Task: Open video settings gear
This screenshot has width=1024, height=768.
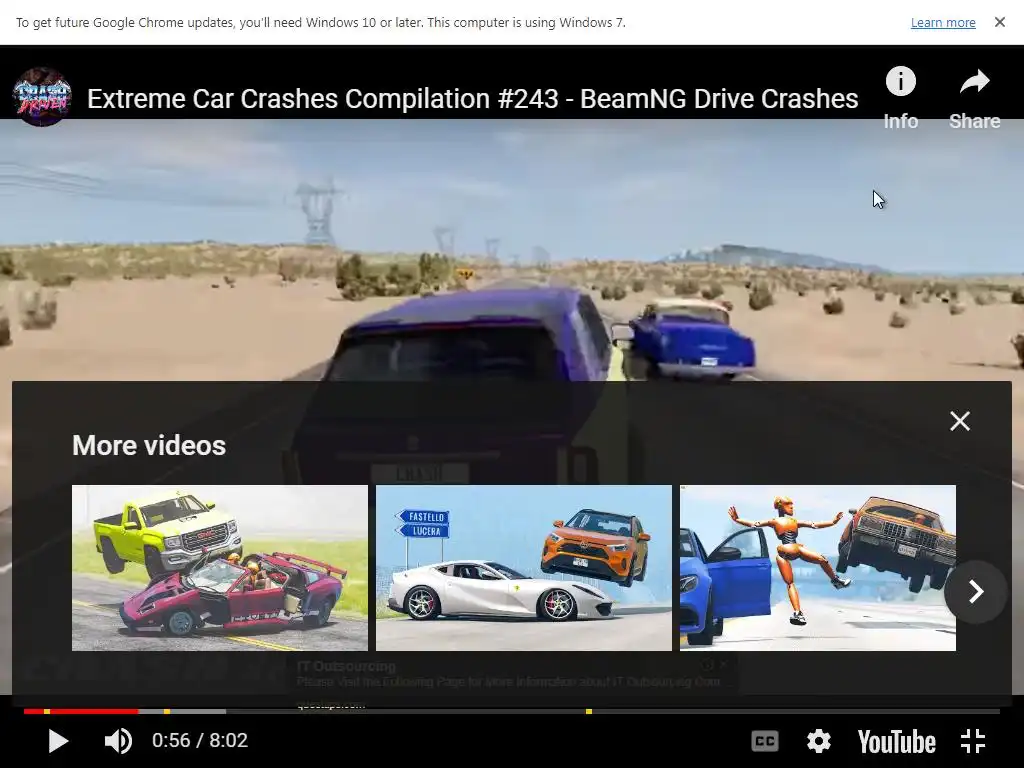Action: click(x=818, y=741)
